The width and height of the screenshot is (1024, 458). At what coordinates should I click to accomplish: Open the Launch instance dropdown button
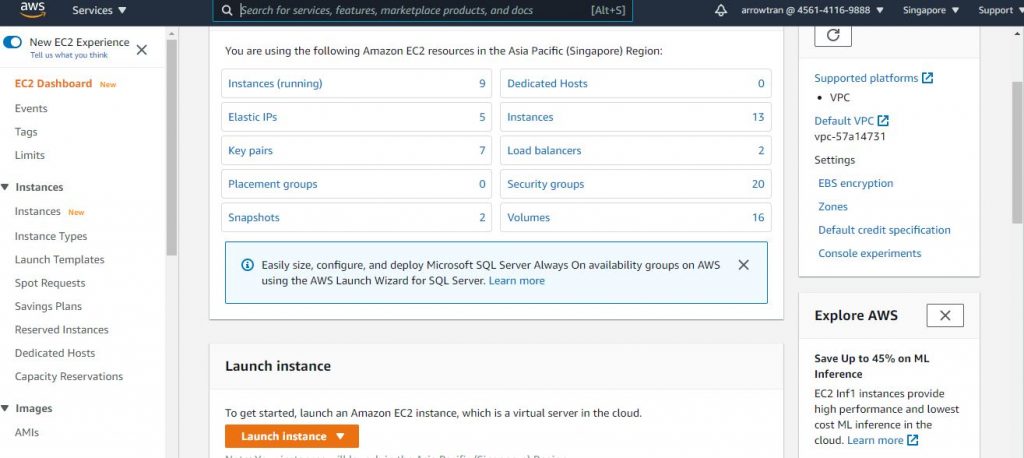292,436
